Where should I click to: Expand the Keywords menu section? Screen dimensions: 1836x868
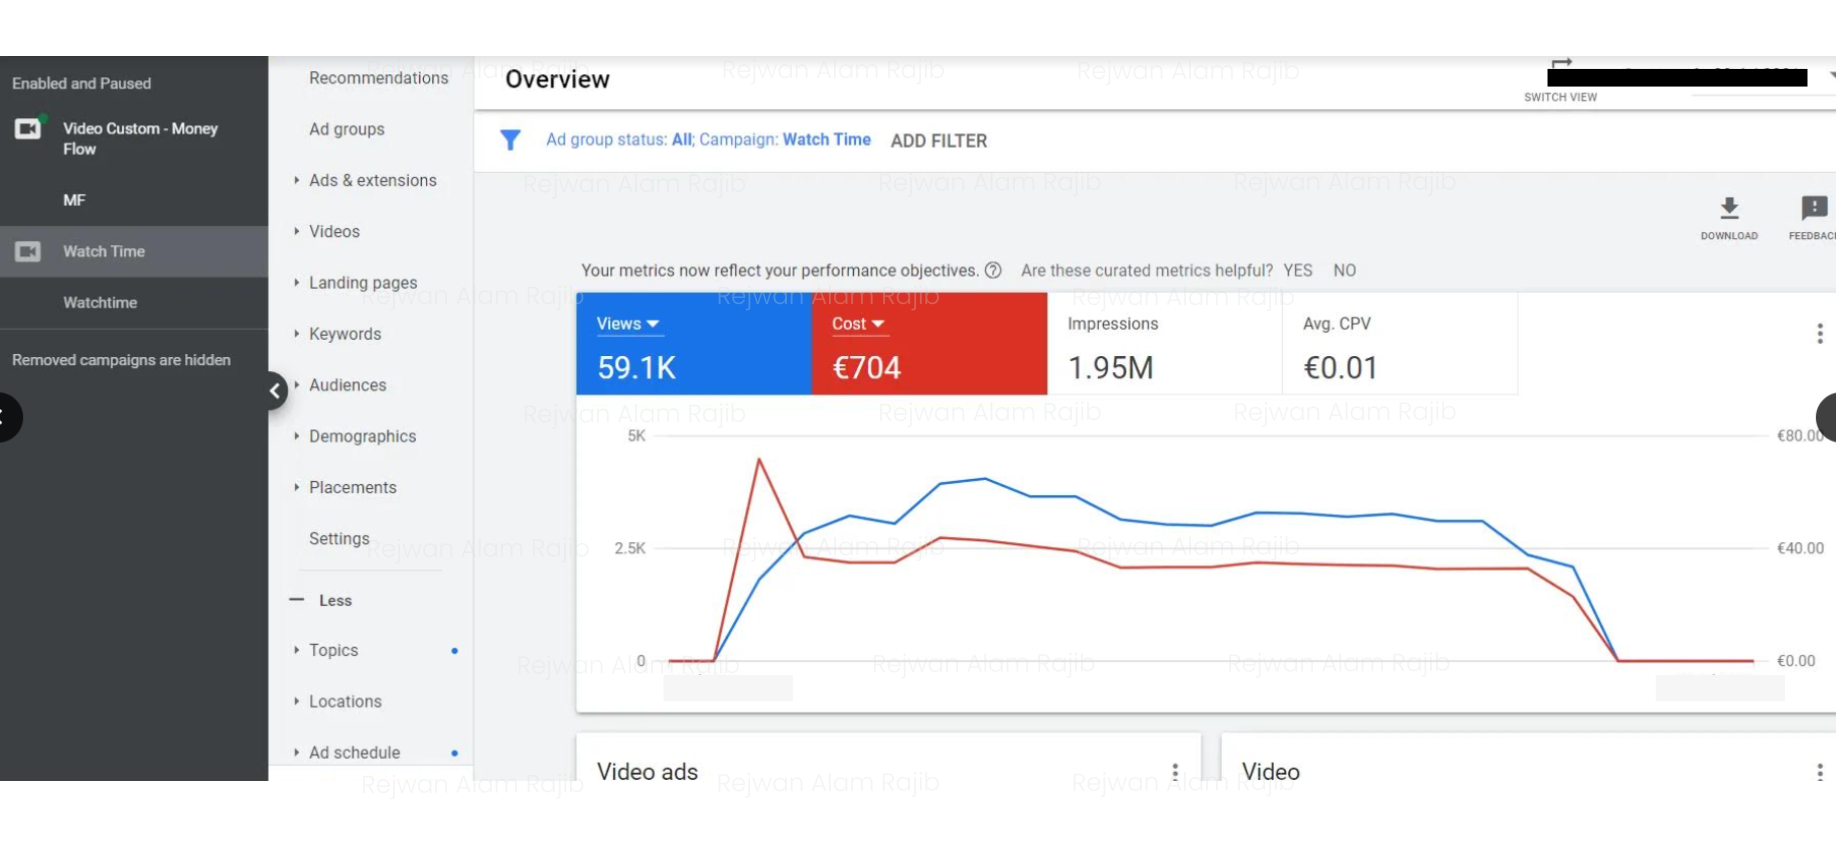coord(344,334)
